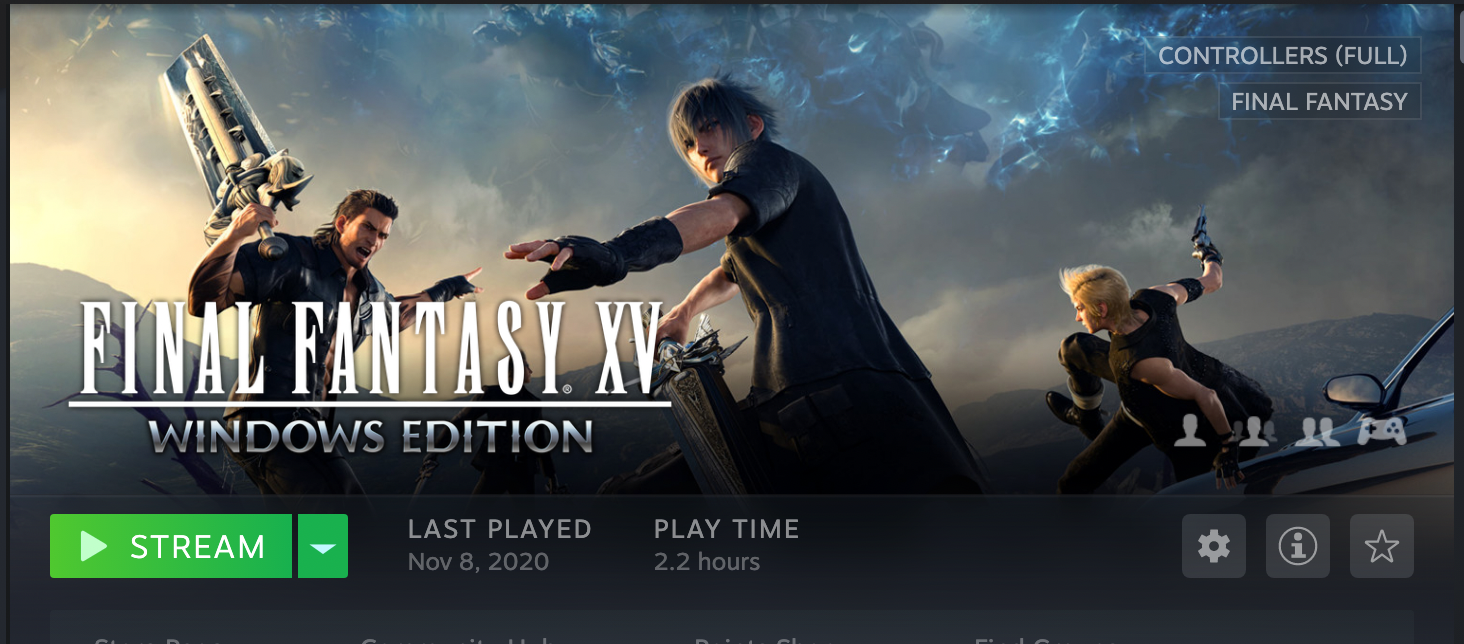This screenshot has width=1464, height=644.
Task: Open game settings via the gear icon
Action: [1214, 546]
